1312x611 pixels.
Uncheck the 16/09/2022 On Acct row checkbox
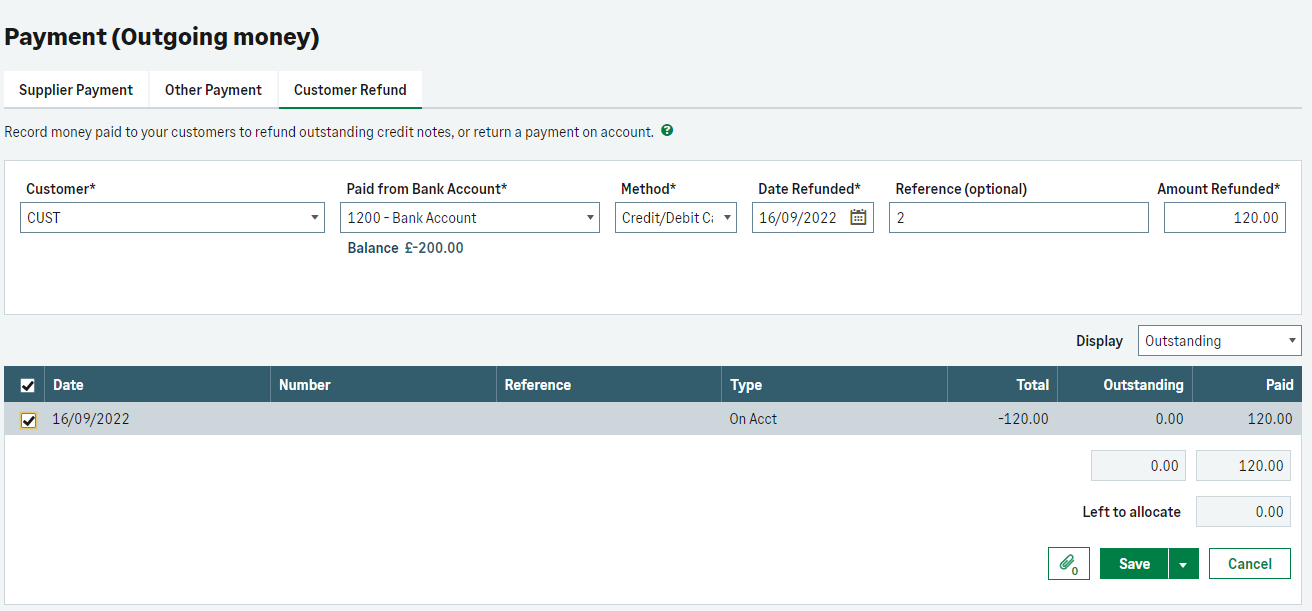pyautogui.click(x=28, y=420)
